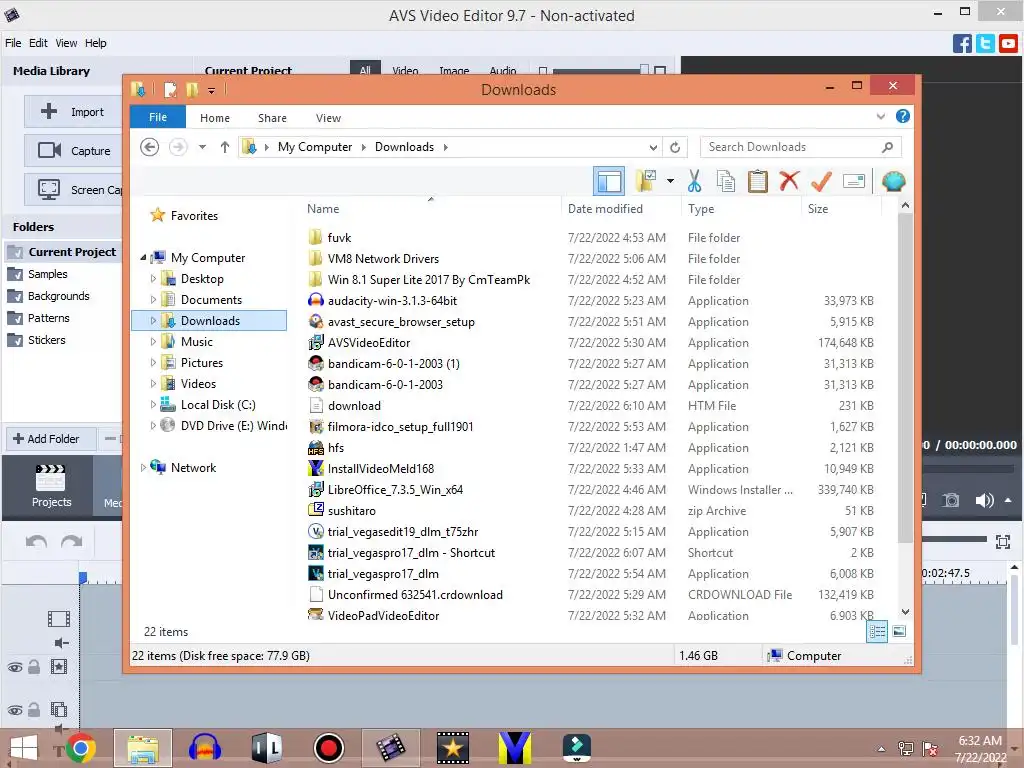Open AVS Facebook icon link
The height and width of the screenshot is (768, 1024).
tap(962, 43)
